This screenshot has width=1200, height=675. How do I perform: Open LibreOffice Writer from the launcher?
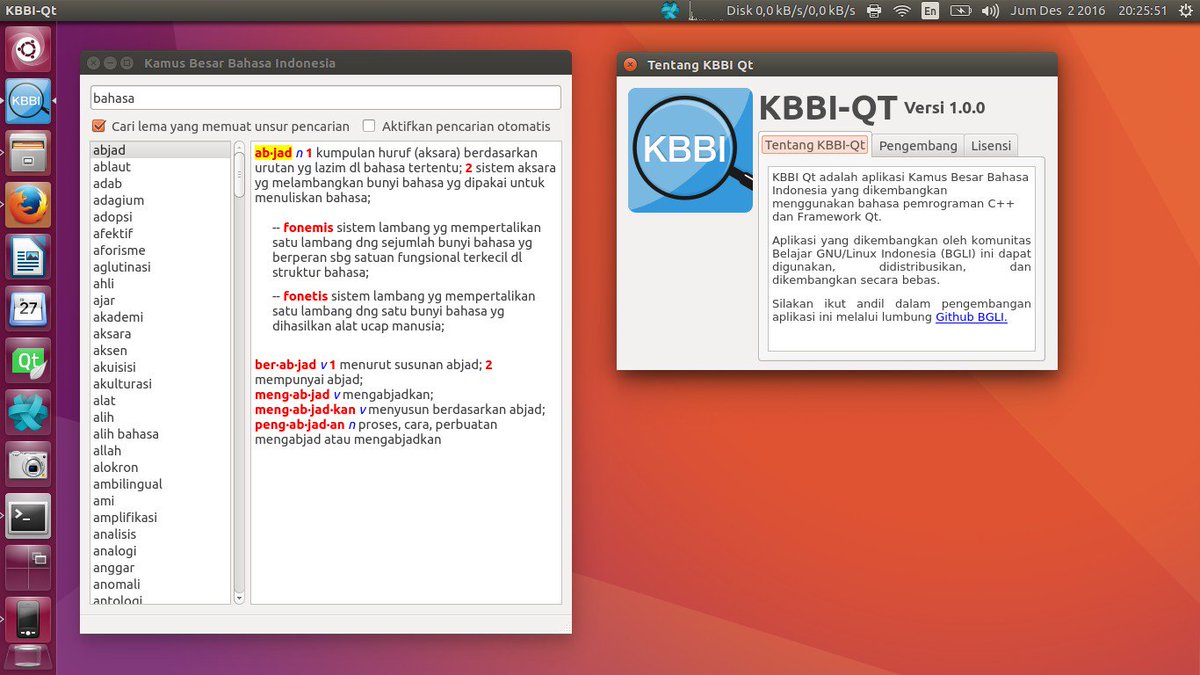[28, 257]
